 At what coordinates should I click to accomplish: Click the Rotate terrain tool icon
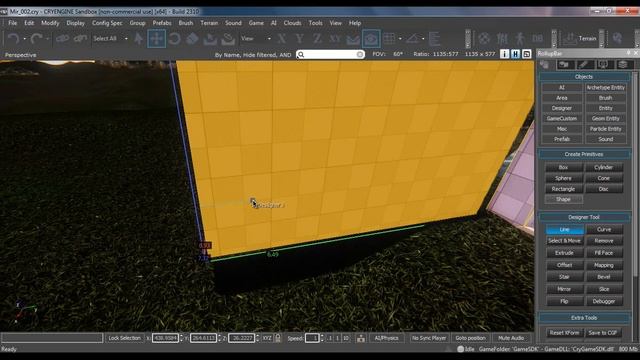tap(228, 39)
